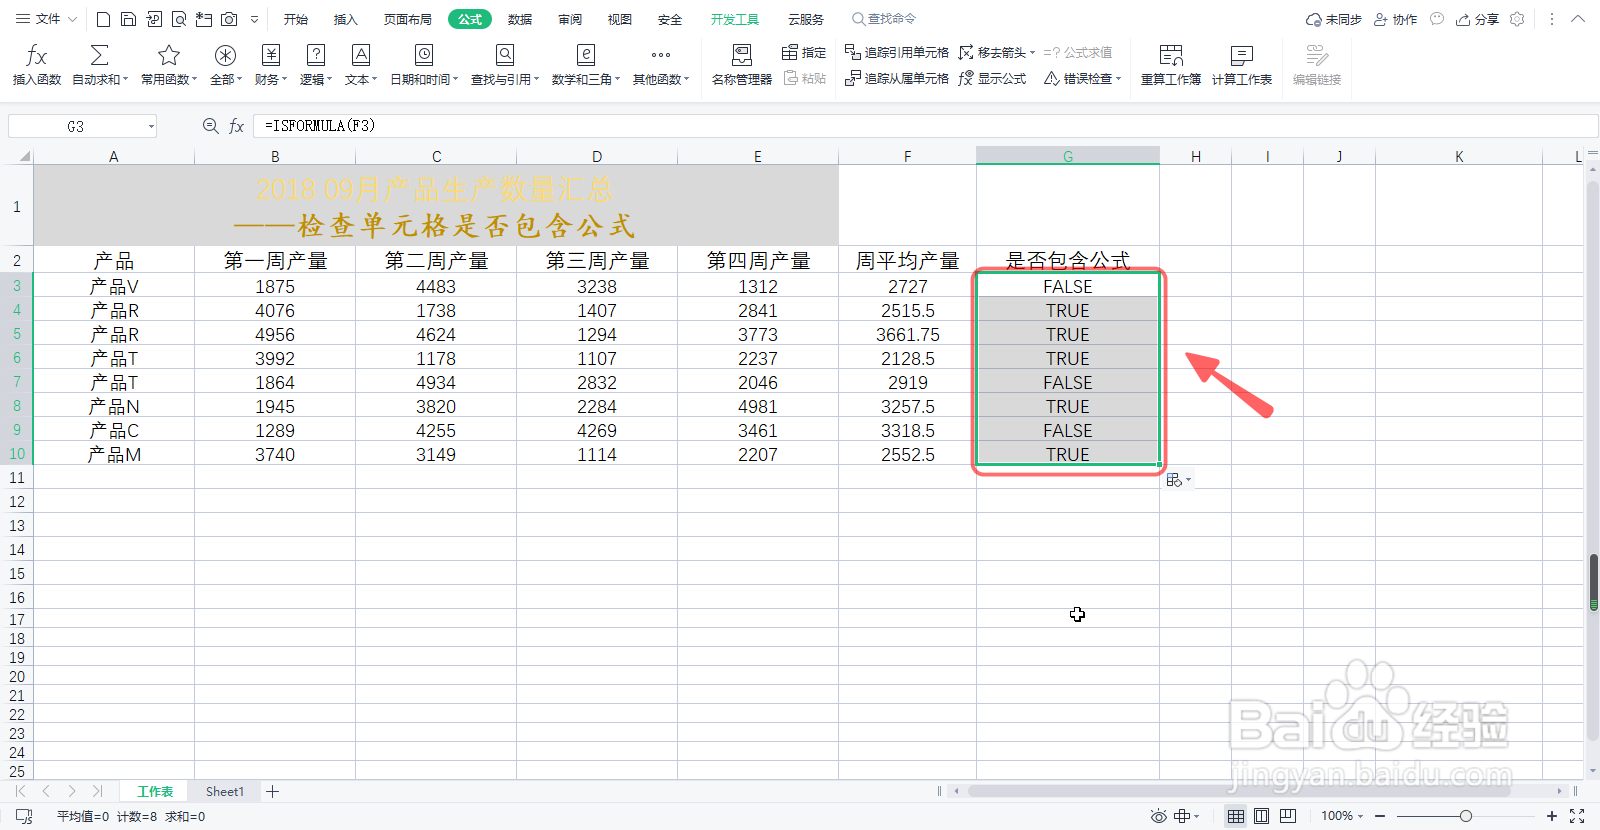Click the Insert Function (插入函数) icon
This screenshot has height=830, width=1600.
click(36, 56)
